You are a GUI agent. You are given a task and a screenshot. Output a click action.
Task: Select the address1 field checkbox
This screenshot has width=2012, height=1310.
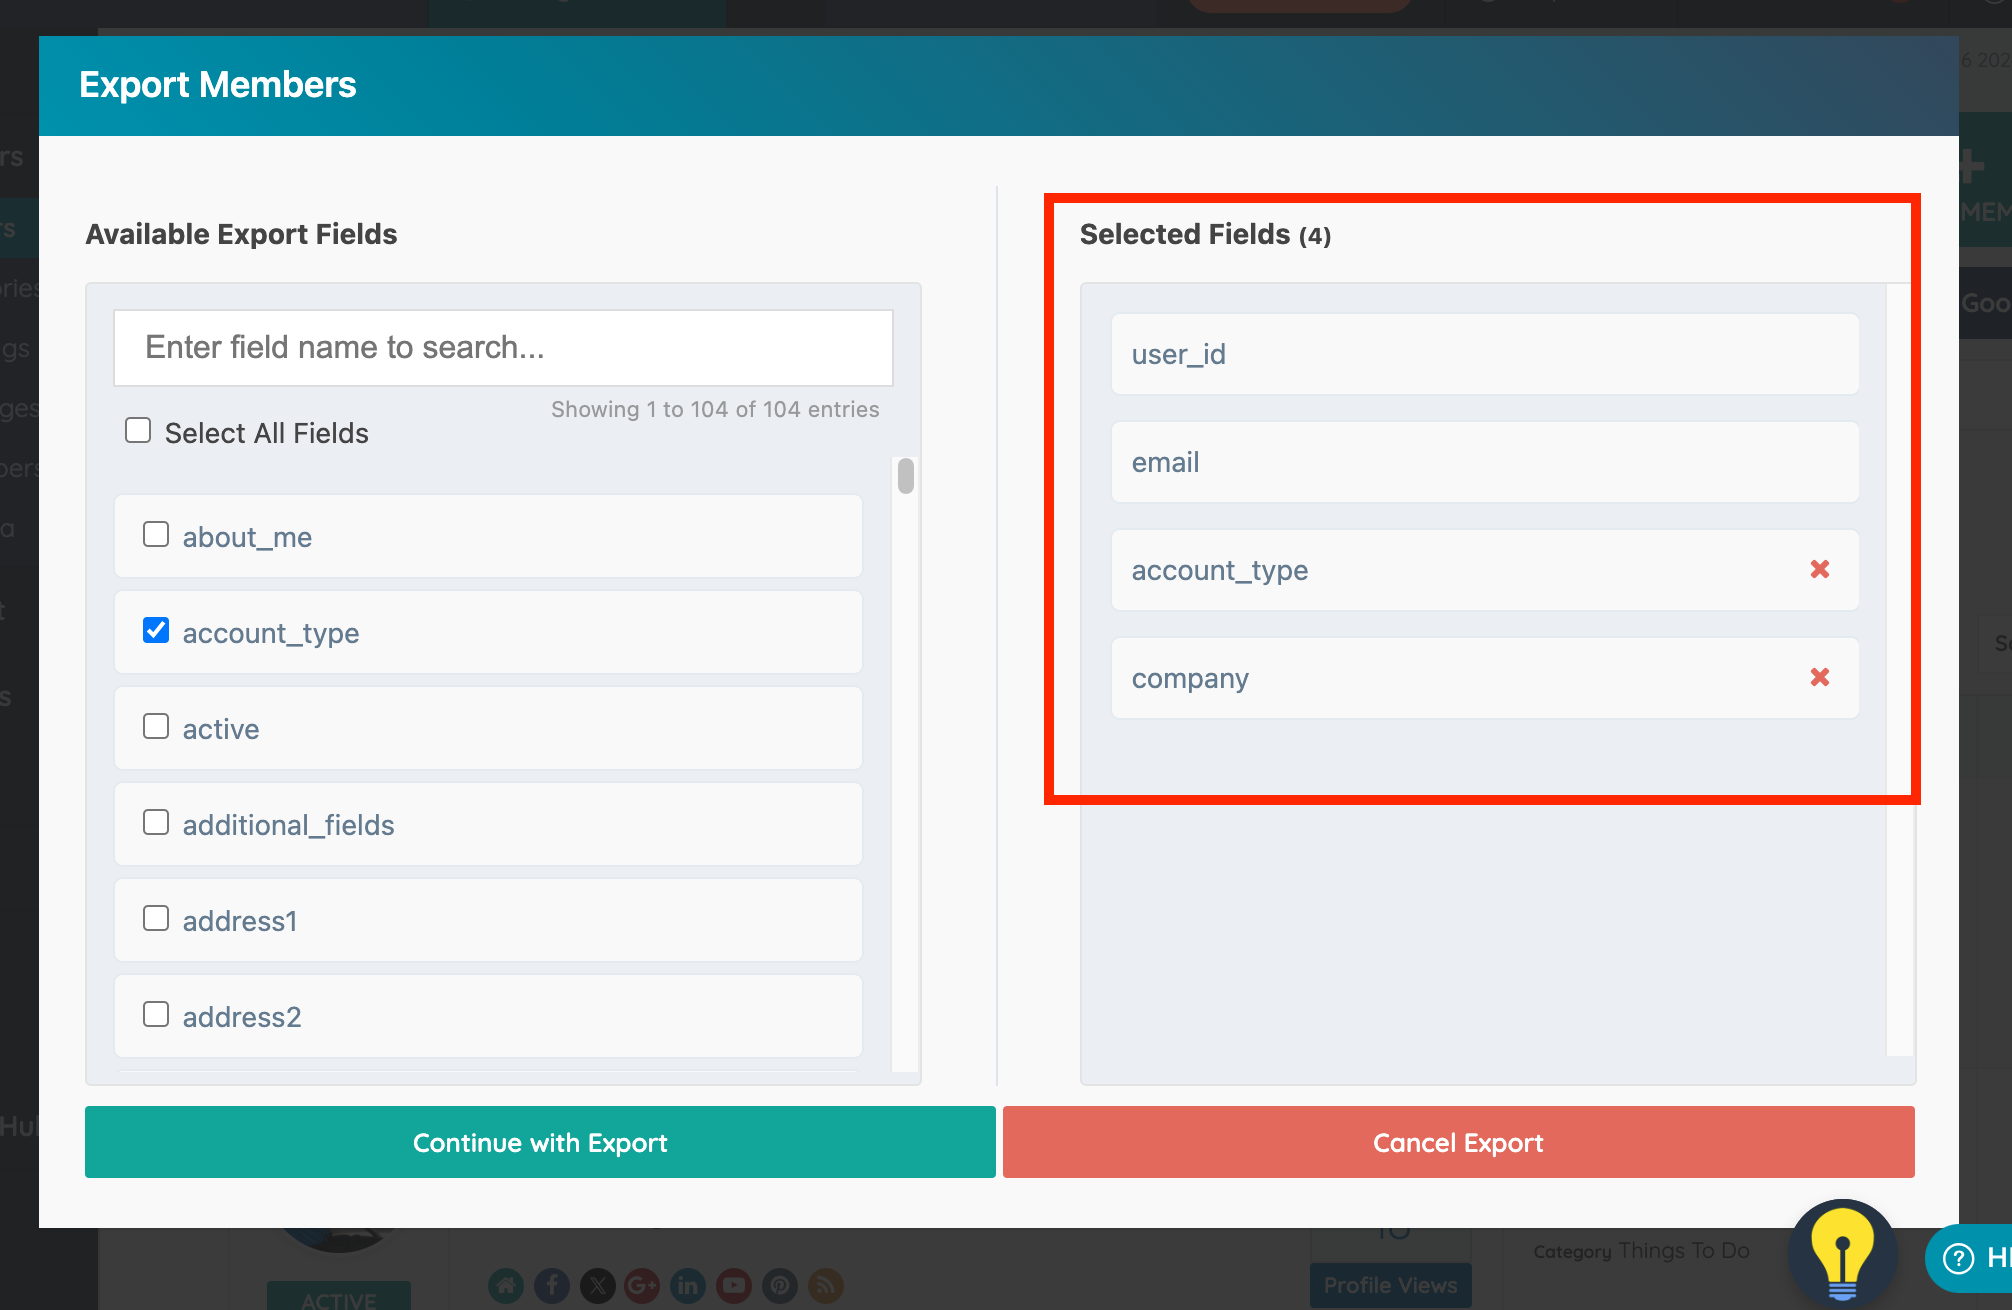click(156, 919)
